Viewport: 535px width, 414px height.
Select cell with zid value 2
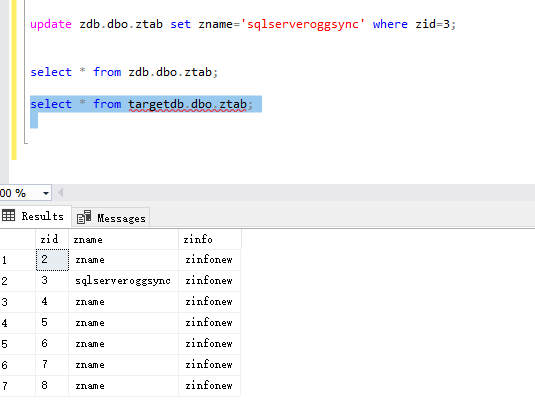[x=52, y=260]
